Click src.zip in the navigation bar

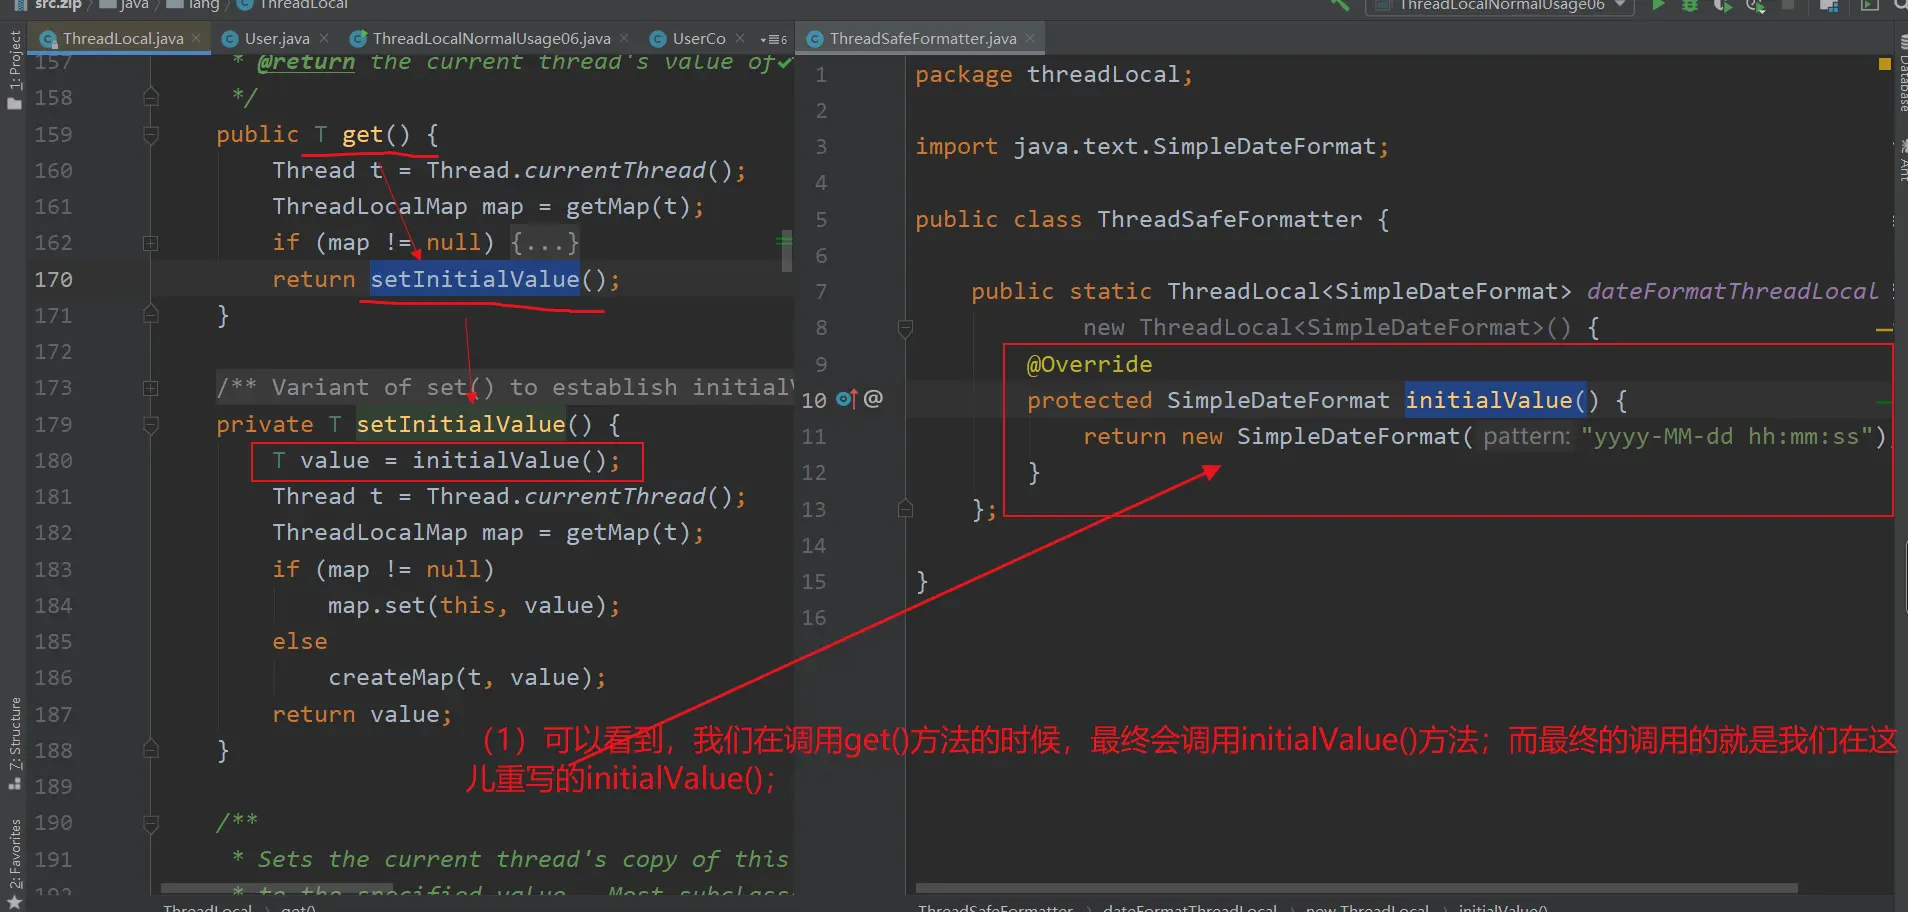pos(49,5)
